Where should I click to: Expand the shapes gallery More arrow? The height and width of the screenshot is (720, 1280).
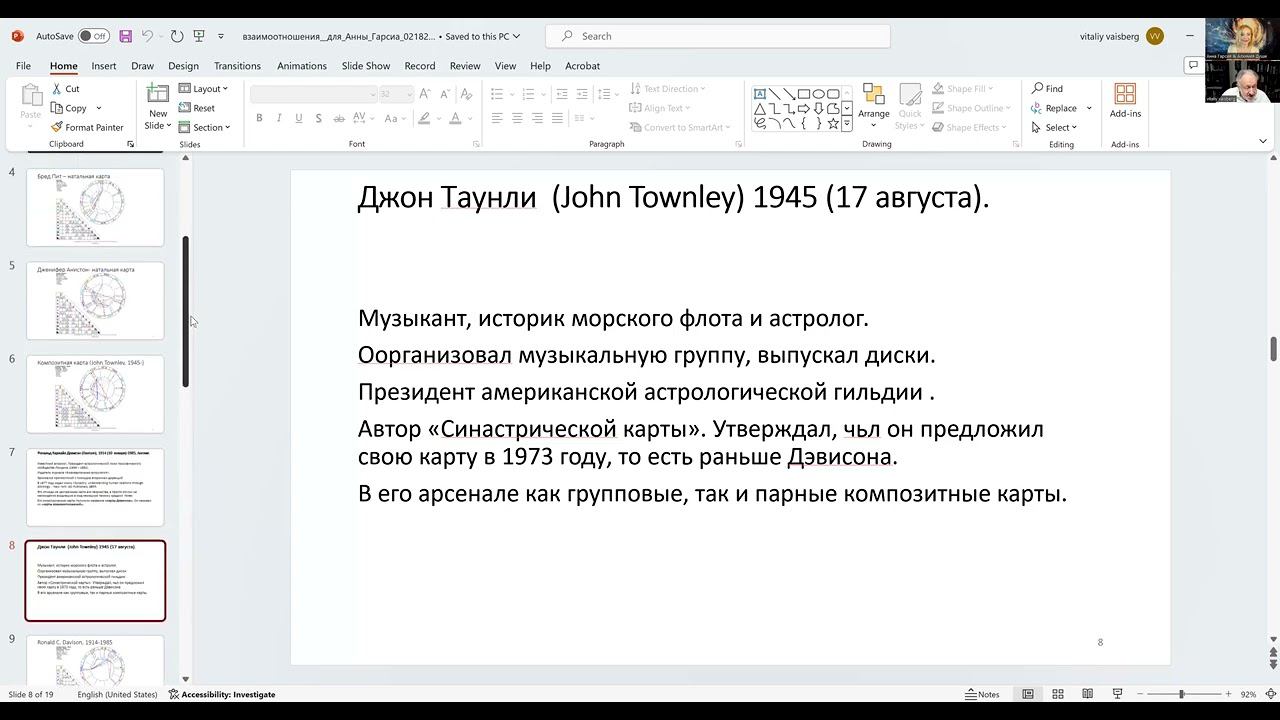847,124
